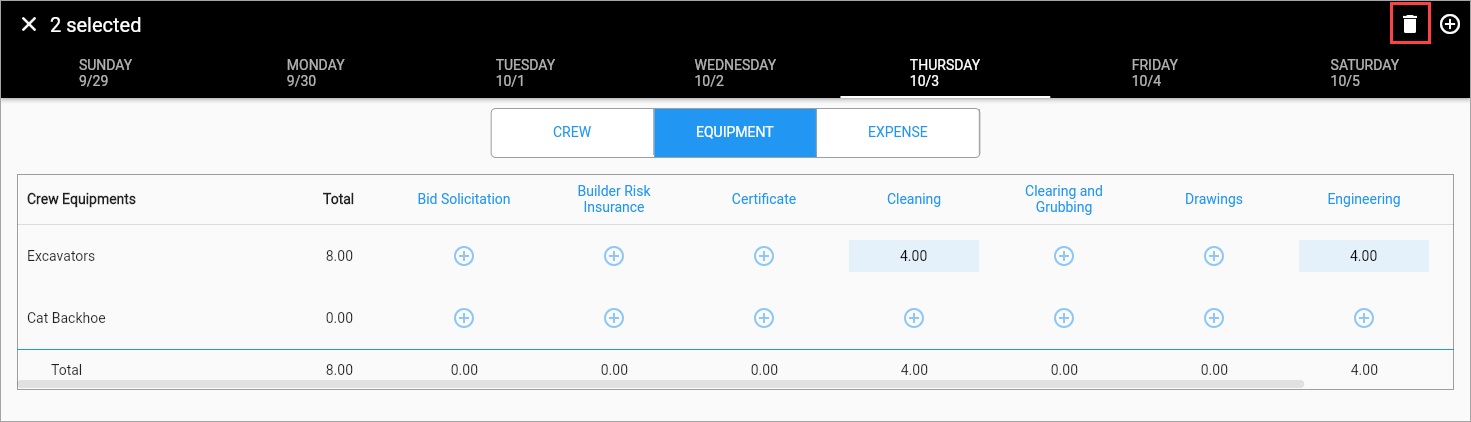Screen dimensions: 1471x422
Task: Select the Equipment tab
Action: pos(735,132)
